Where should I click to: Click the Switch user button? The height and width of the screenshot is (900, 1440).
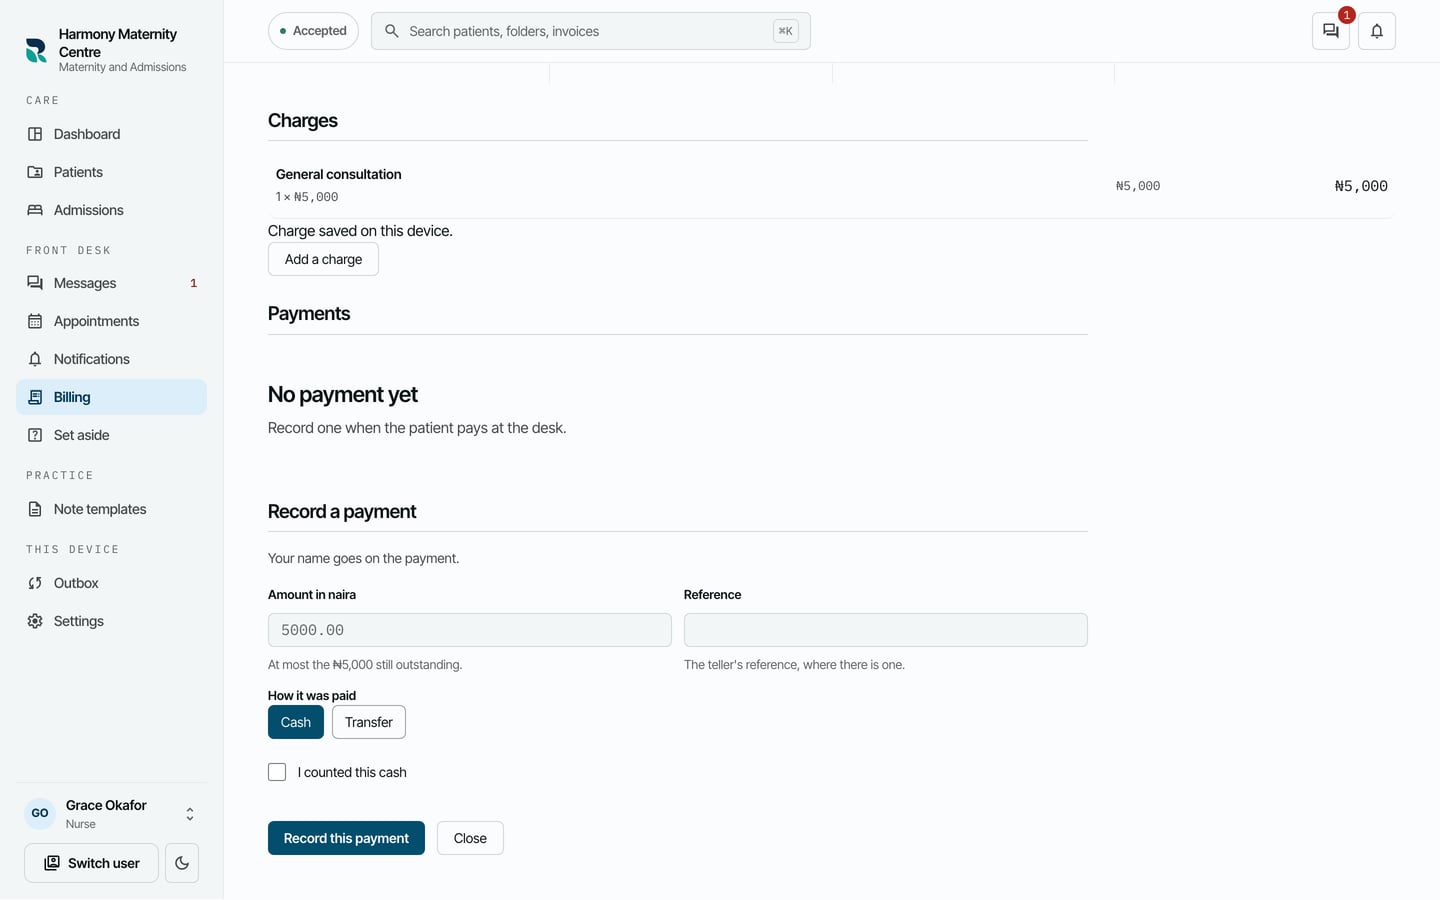tap(91, 863)
